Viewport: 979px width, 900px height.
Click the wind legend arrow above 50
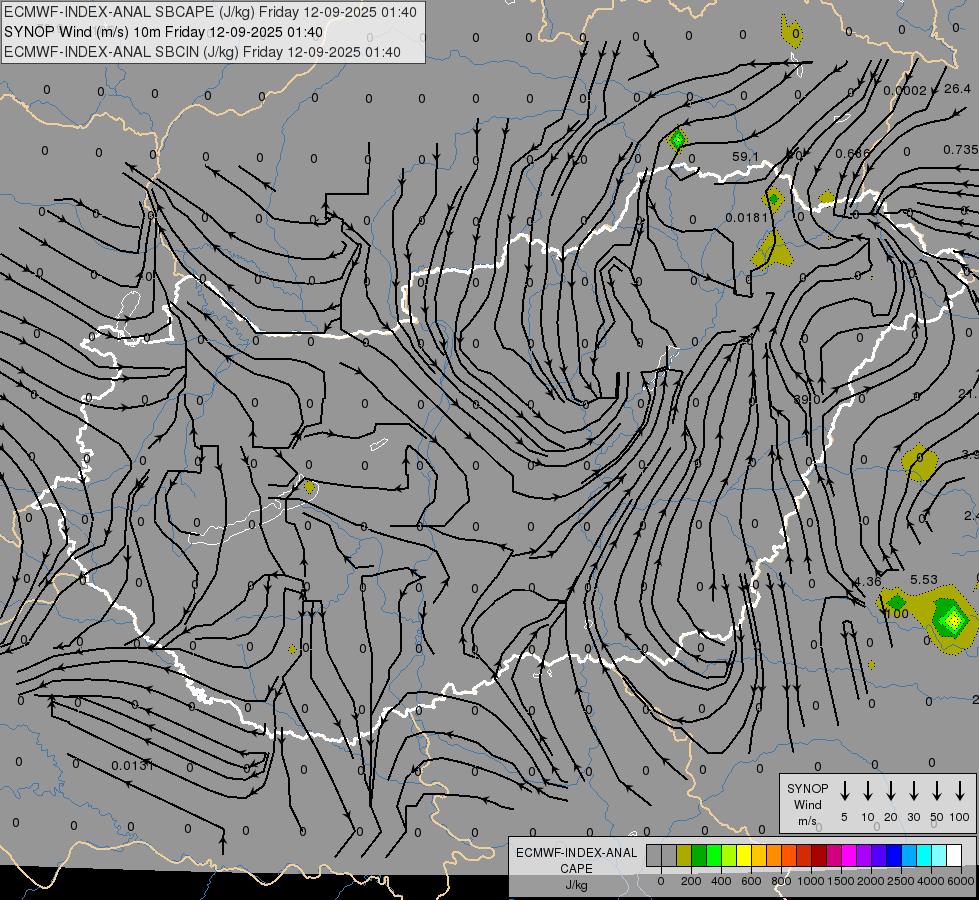(937, 791)
